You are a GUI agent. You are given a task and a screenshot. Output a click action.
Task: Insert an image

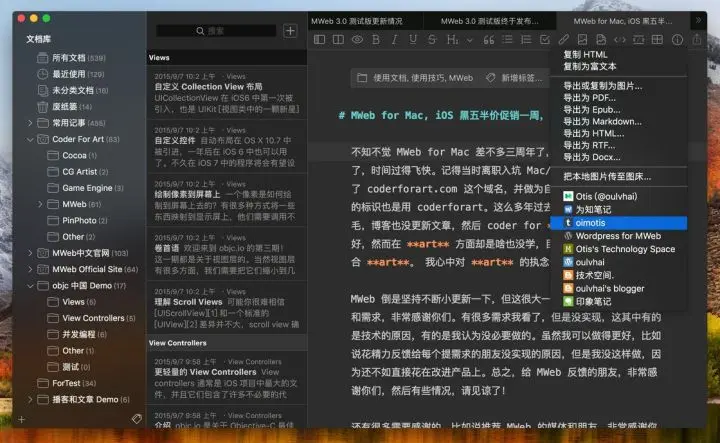[x=582, y=40]
